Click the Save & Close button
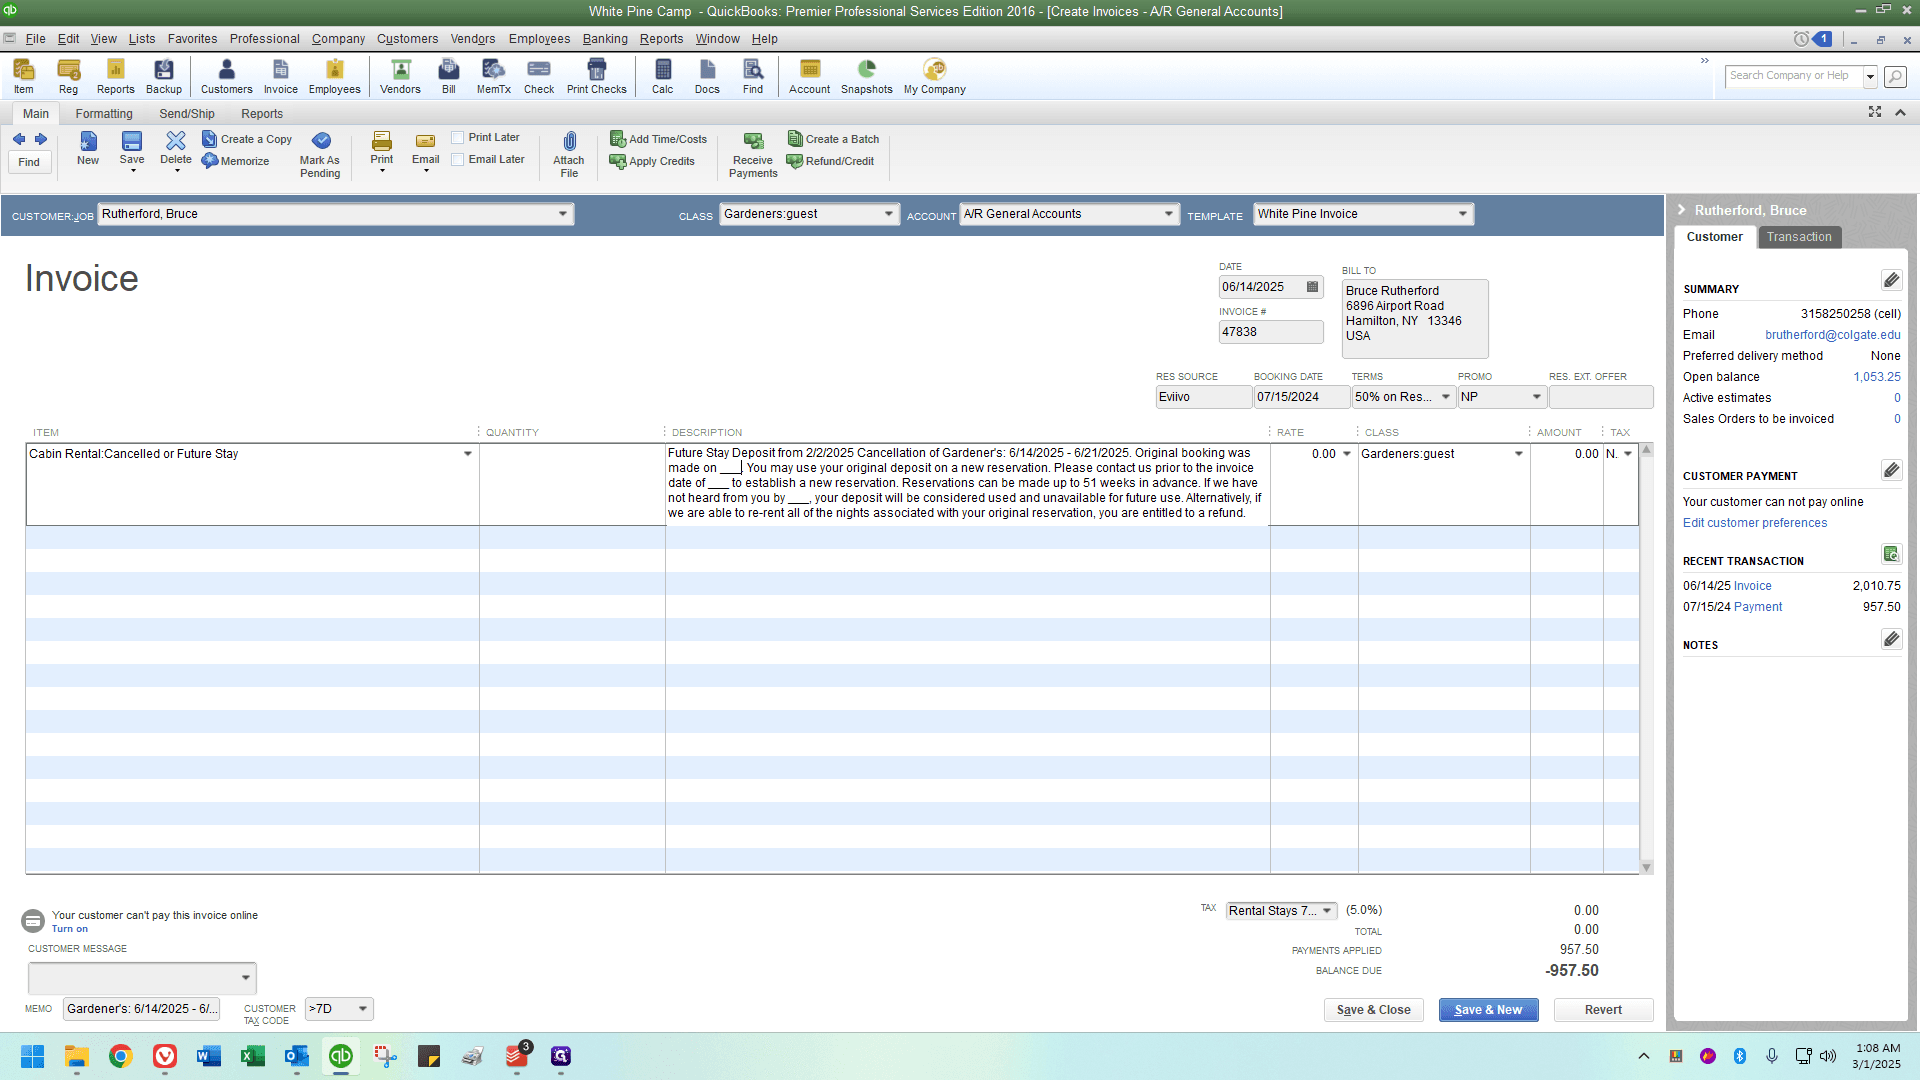 pos(1373,1010)
